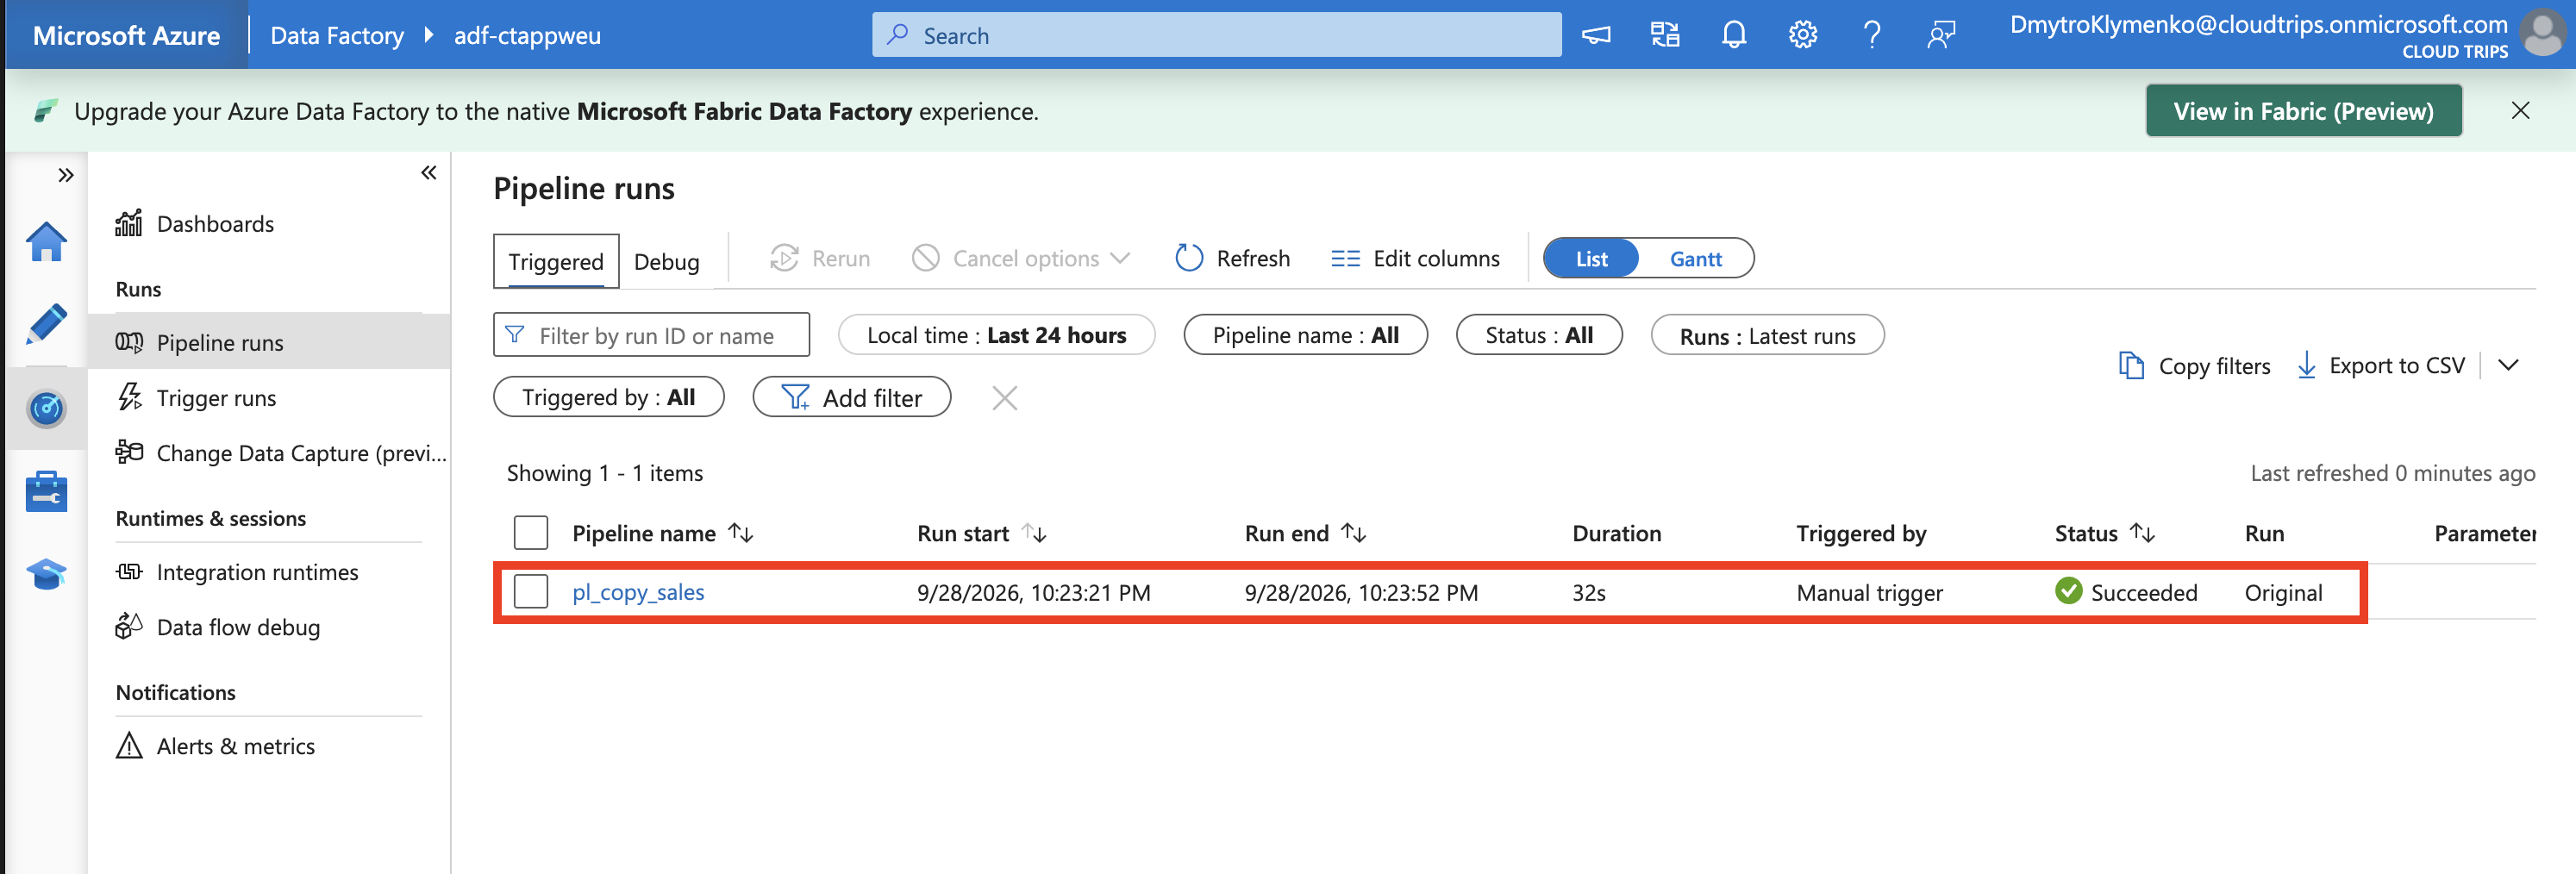Tick the pl_copy_sales row checkbox
Image resolution: width=2576 pixels, height=874 pixels.
531,591
